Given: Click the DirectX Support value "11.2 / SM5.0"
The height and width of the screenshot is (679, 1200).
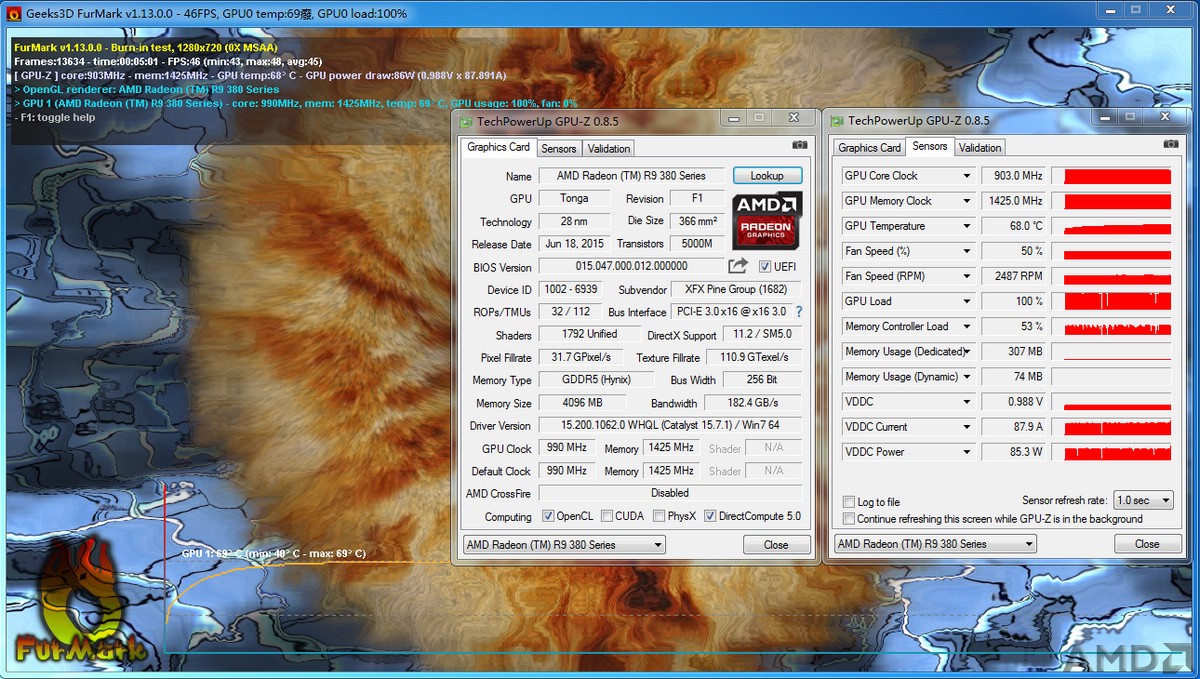Looking at the screenshot, I should 762,335.
